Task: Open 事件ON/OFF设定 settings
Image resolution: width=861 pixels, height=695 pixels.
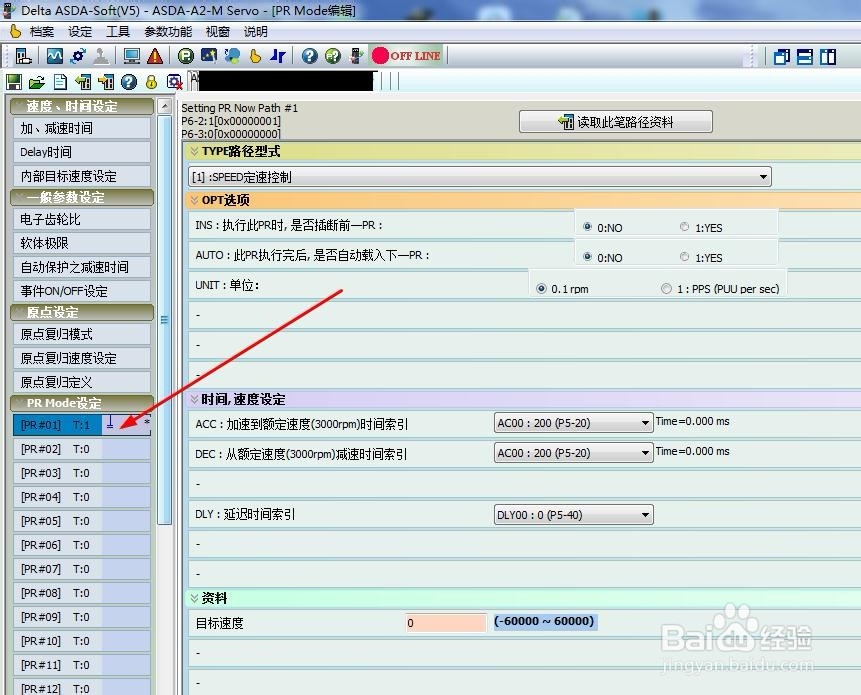Action: pyautogui.click(x=82, y=291)
